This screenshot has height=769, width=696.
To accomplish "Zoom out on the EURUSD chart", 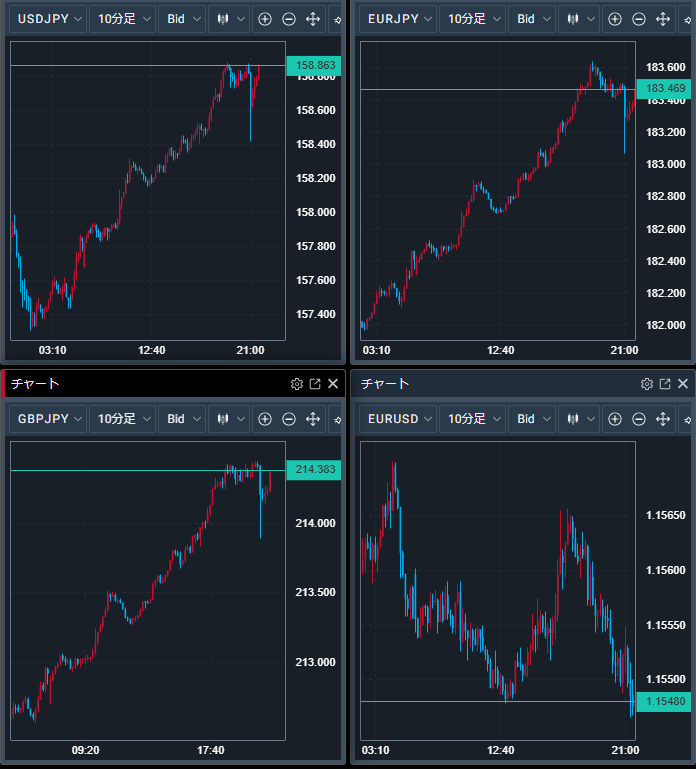I will click(639, 419).
